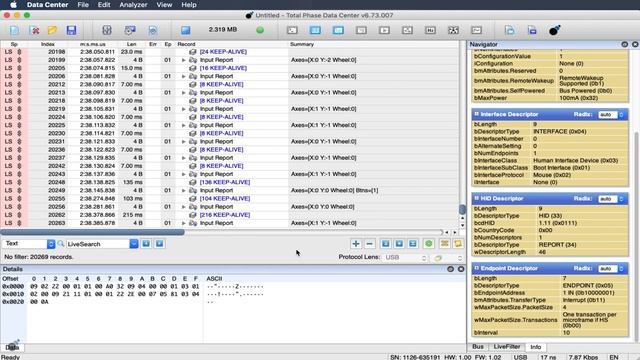This screenshot has height=360, width=640.
Task: Open the Edit menu
Action: (x=104, y=5)
